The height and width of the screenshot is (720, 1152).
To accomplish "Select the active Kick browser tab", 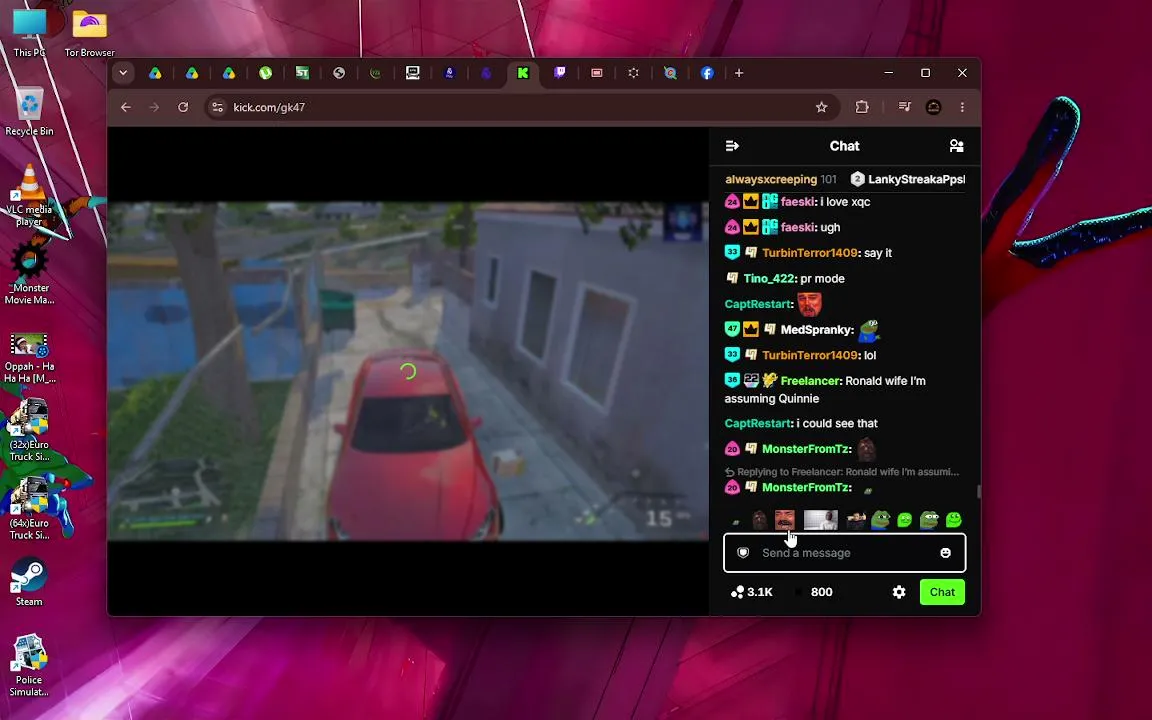I will point(522,73).
